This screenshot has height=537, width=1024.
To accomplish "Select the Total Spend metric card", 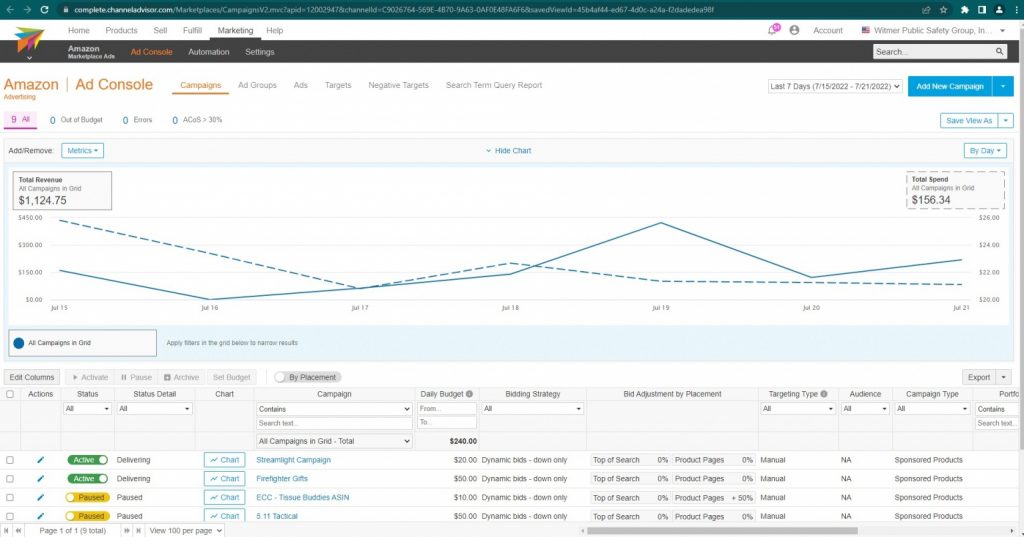I will 955,190.
